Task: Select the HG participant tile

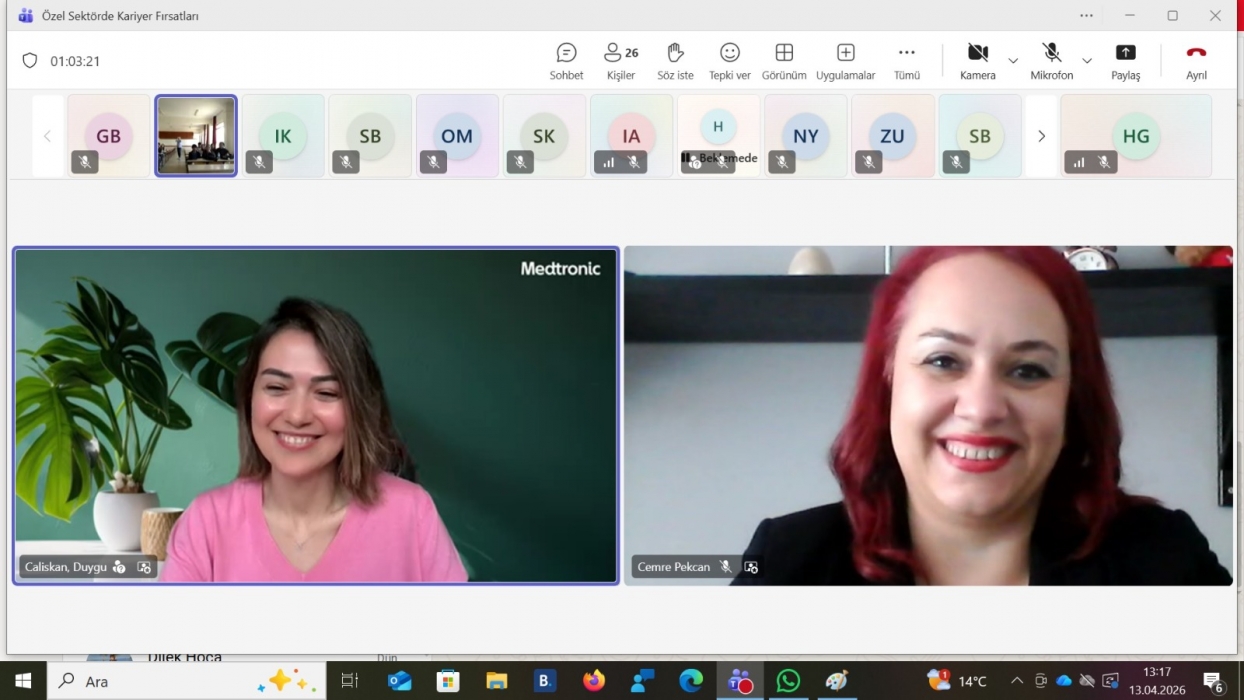Action: tap(1135, 136)
